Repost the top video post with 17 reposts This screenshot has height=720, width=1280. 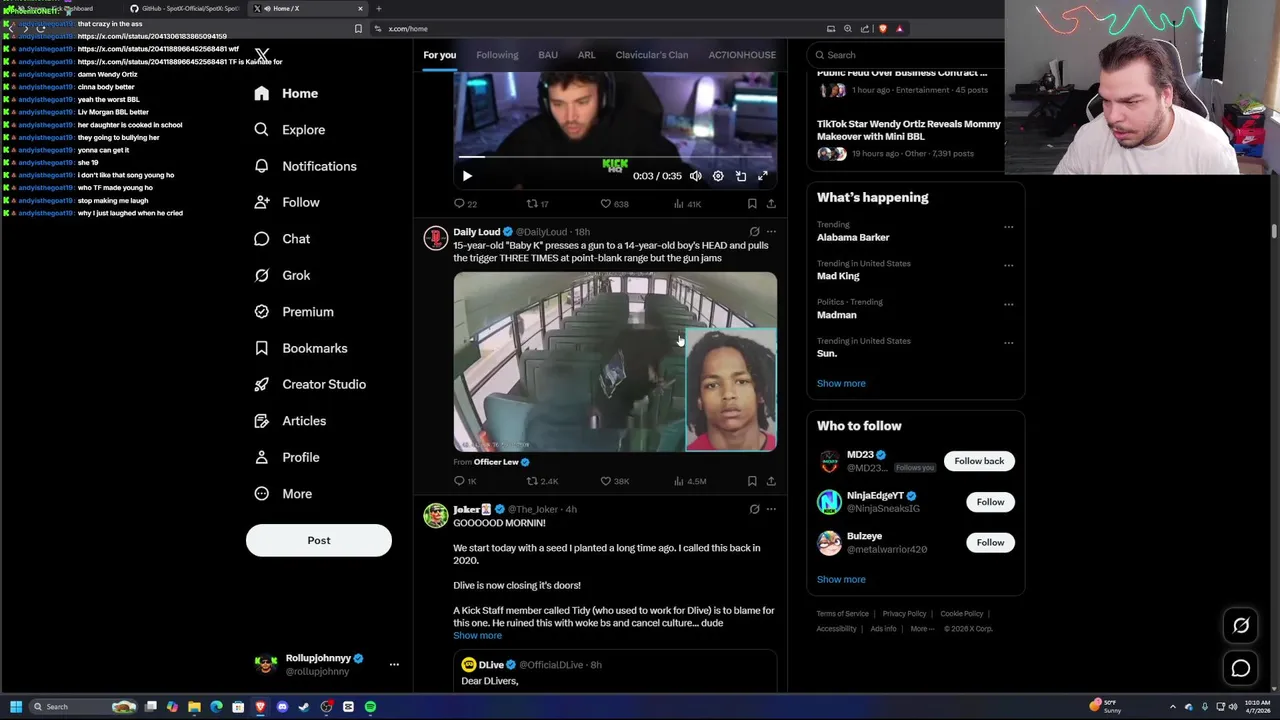coord(538,204)
